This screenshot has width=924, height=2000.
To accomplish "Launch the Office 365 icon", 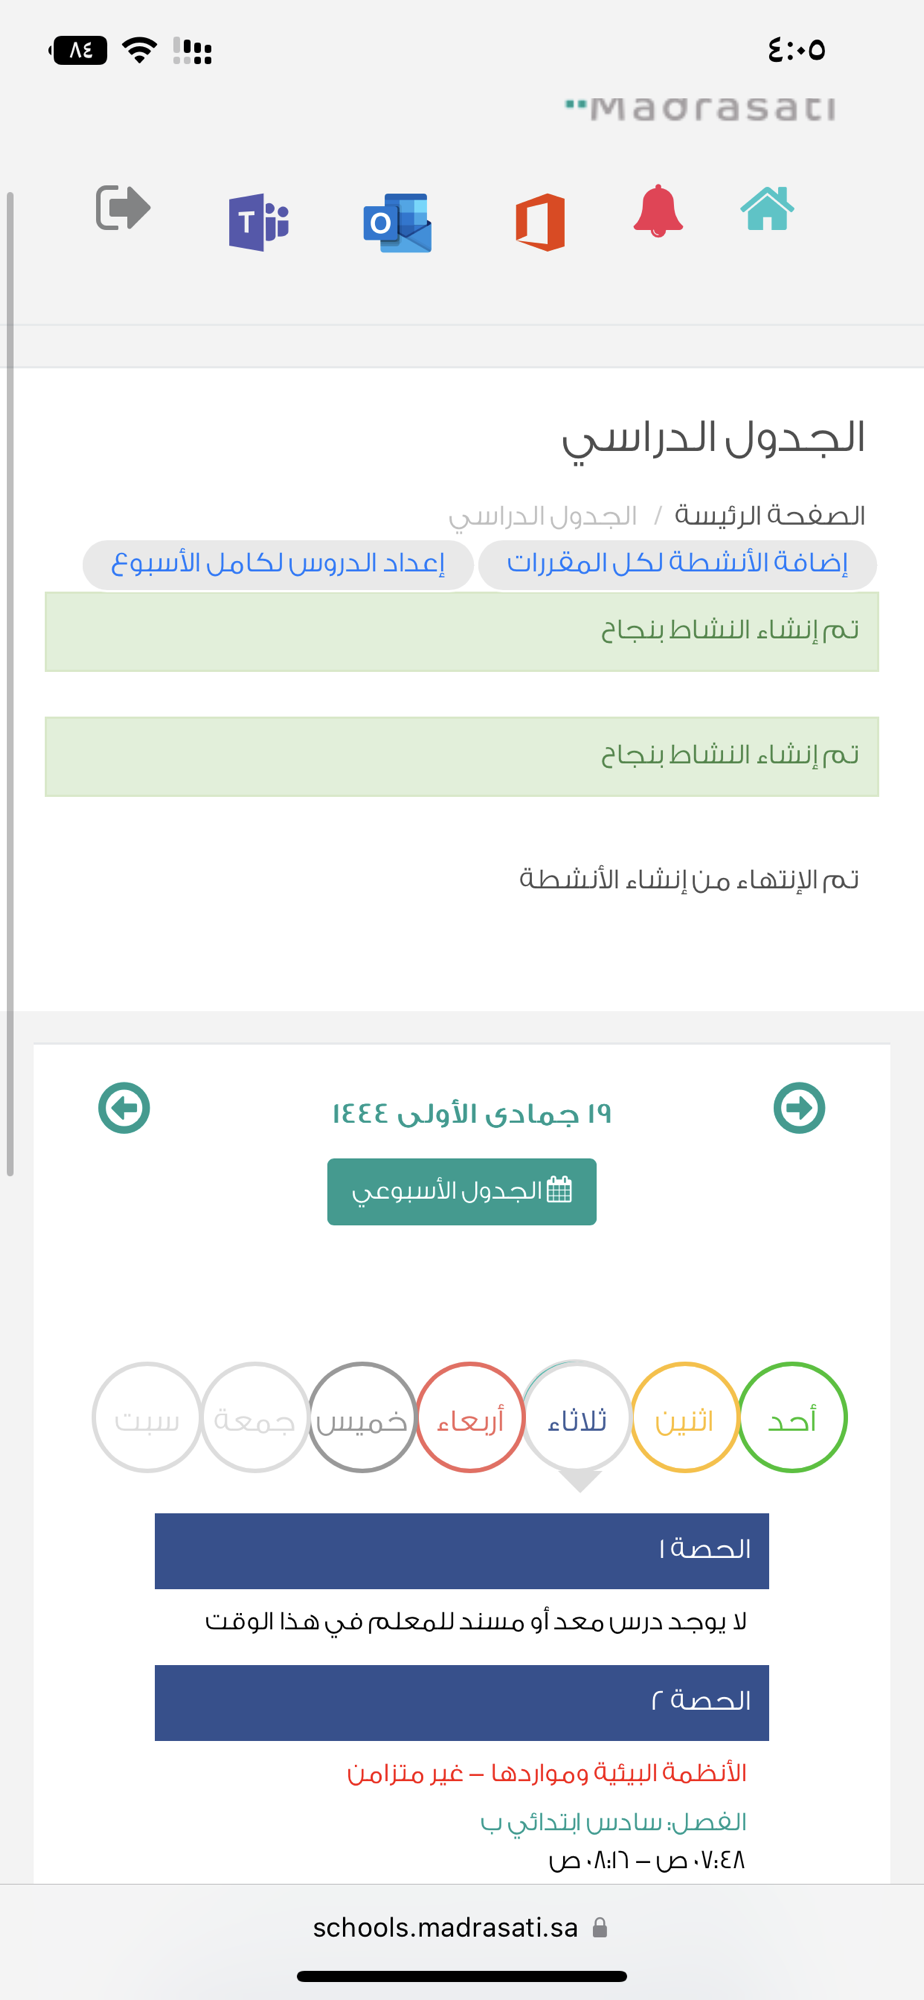I will pos(540,222).
